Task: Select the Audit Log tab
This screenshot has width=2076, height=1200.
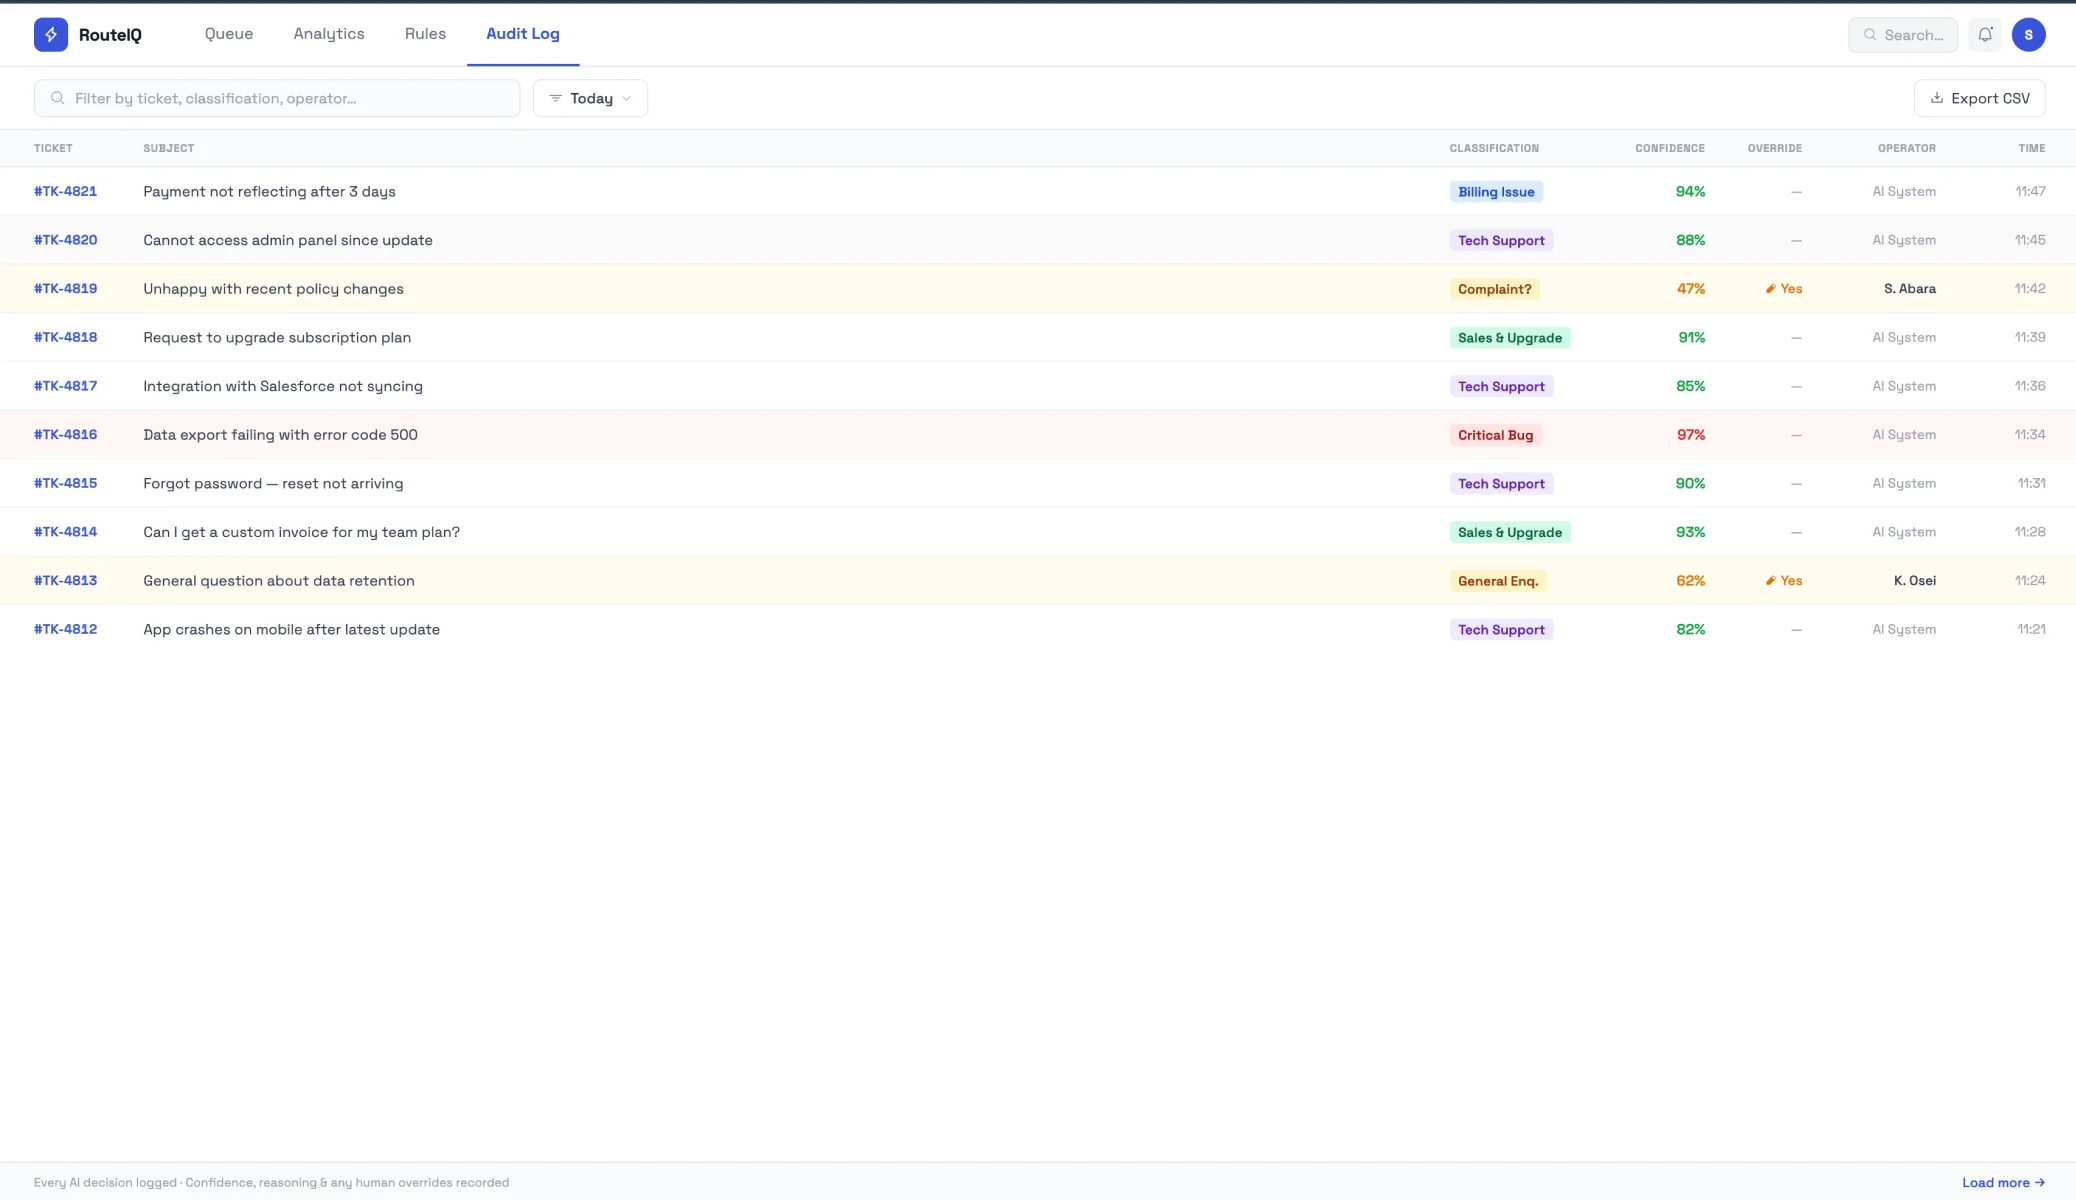Action: click(x=523, y=34)
